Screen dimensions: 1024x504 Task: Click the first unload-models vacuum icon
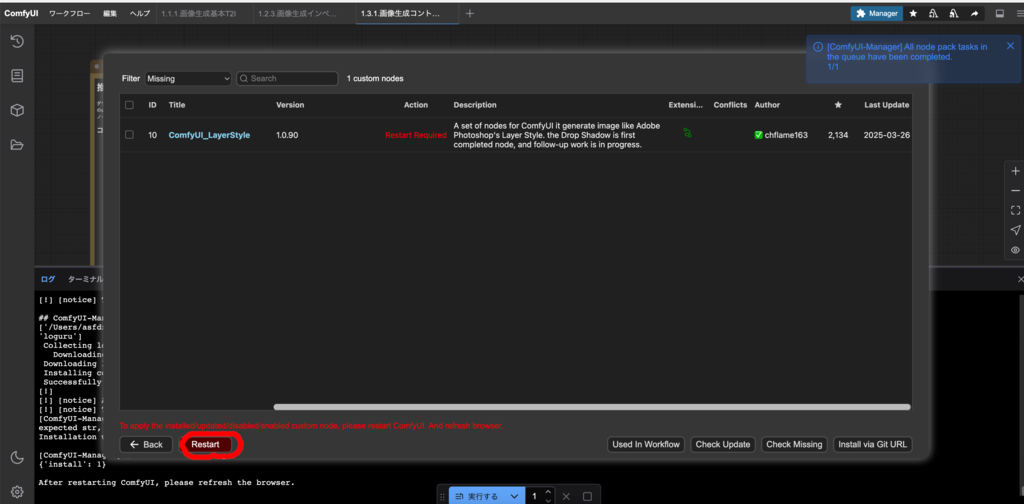tap(933, 13)
